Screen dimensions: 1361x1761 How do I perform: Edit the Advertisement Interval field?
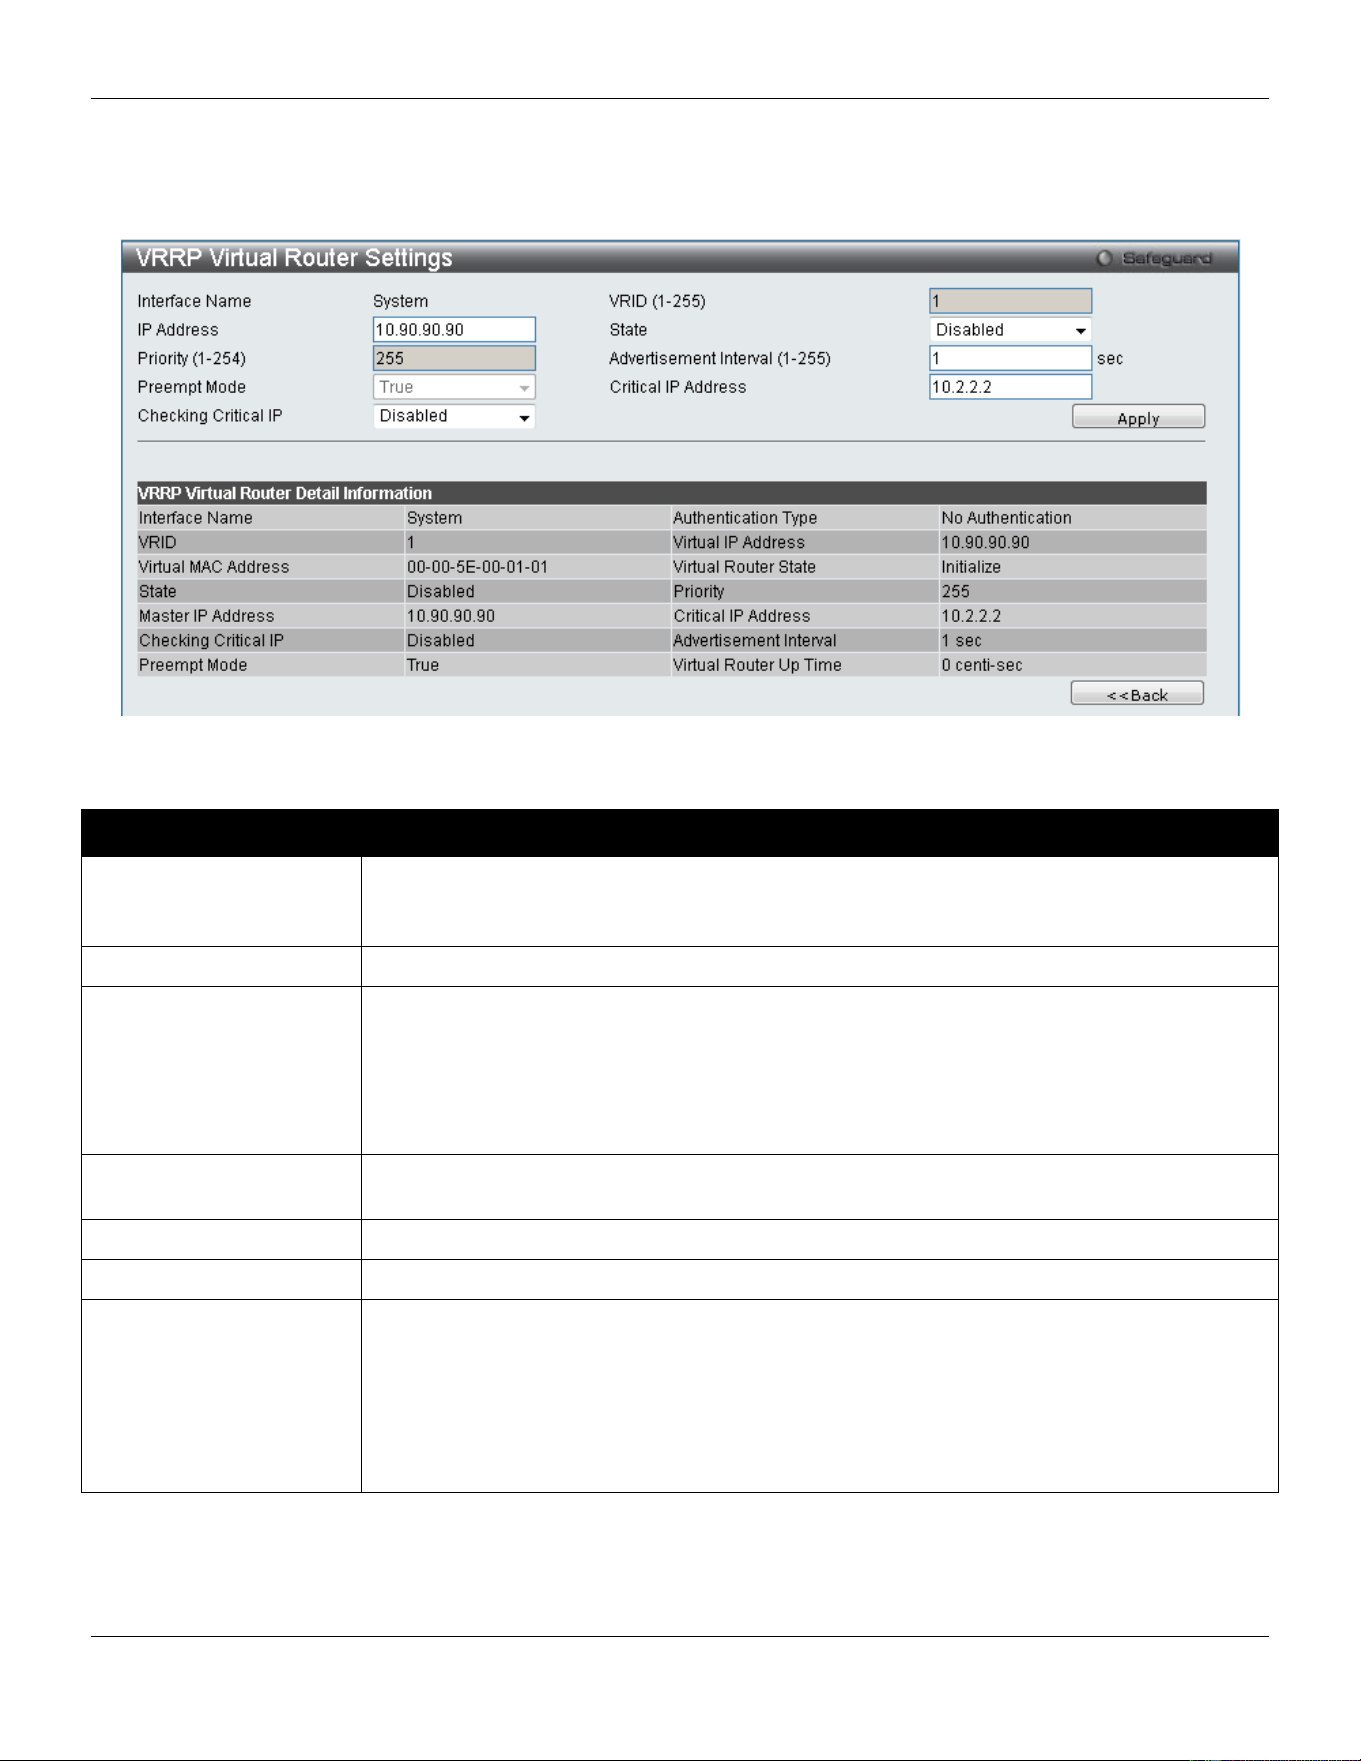tap(1010, 358)
